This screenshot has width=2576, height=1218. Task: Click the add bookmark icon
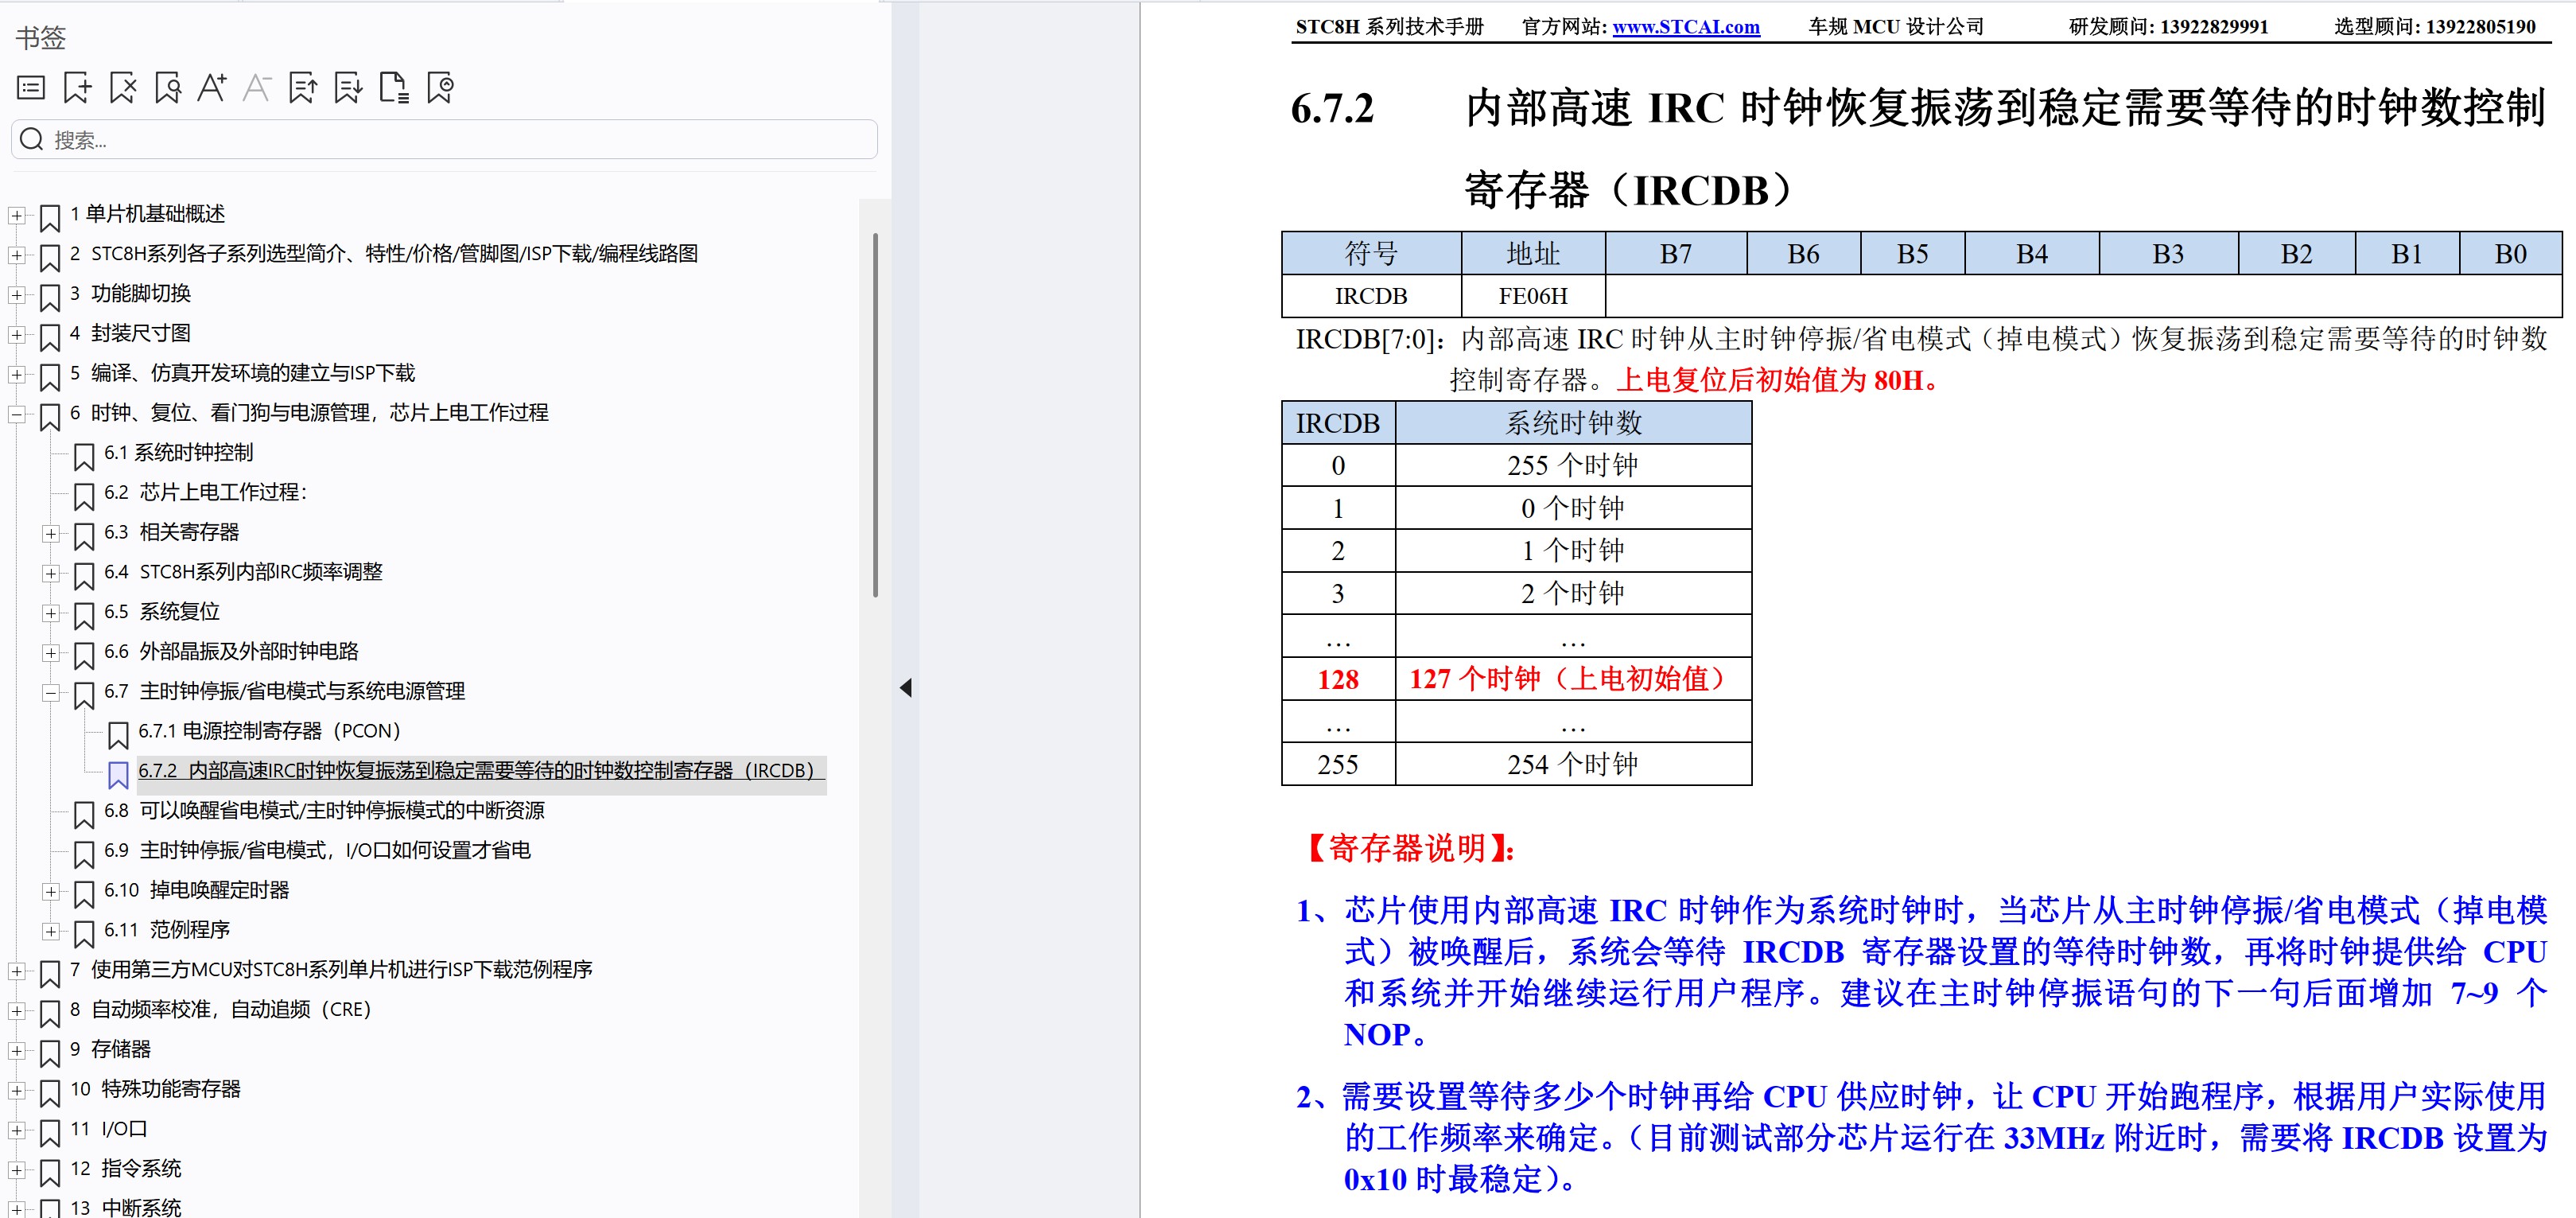(x=77, y=88)
